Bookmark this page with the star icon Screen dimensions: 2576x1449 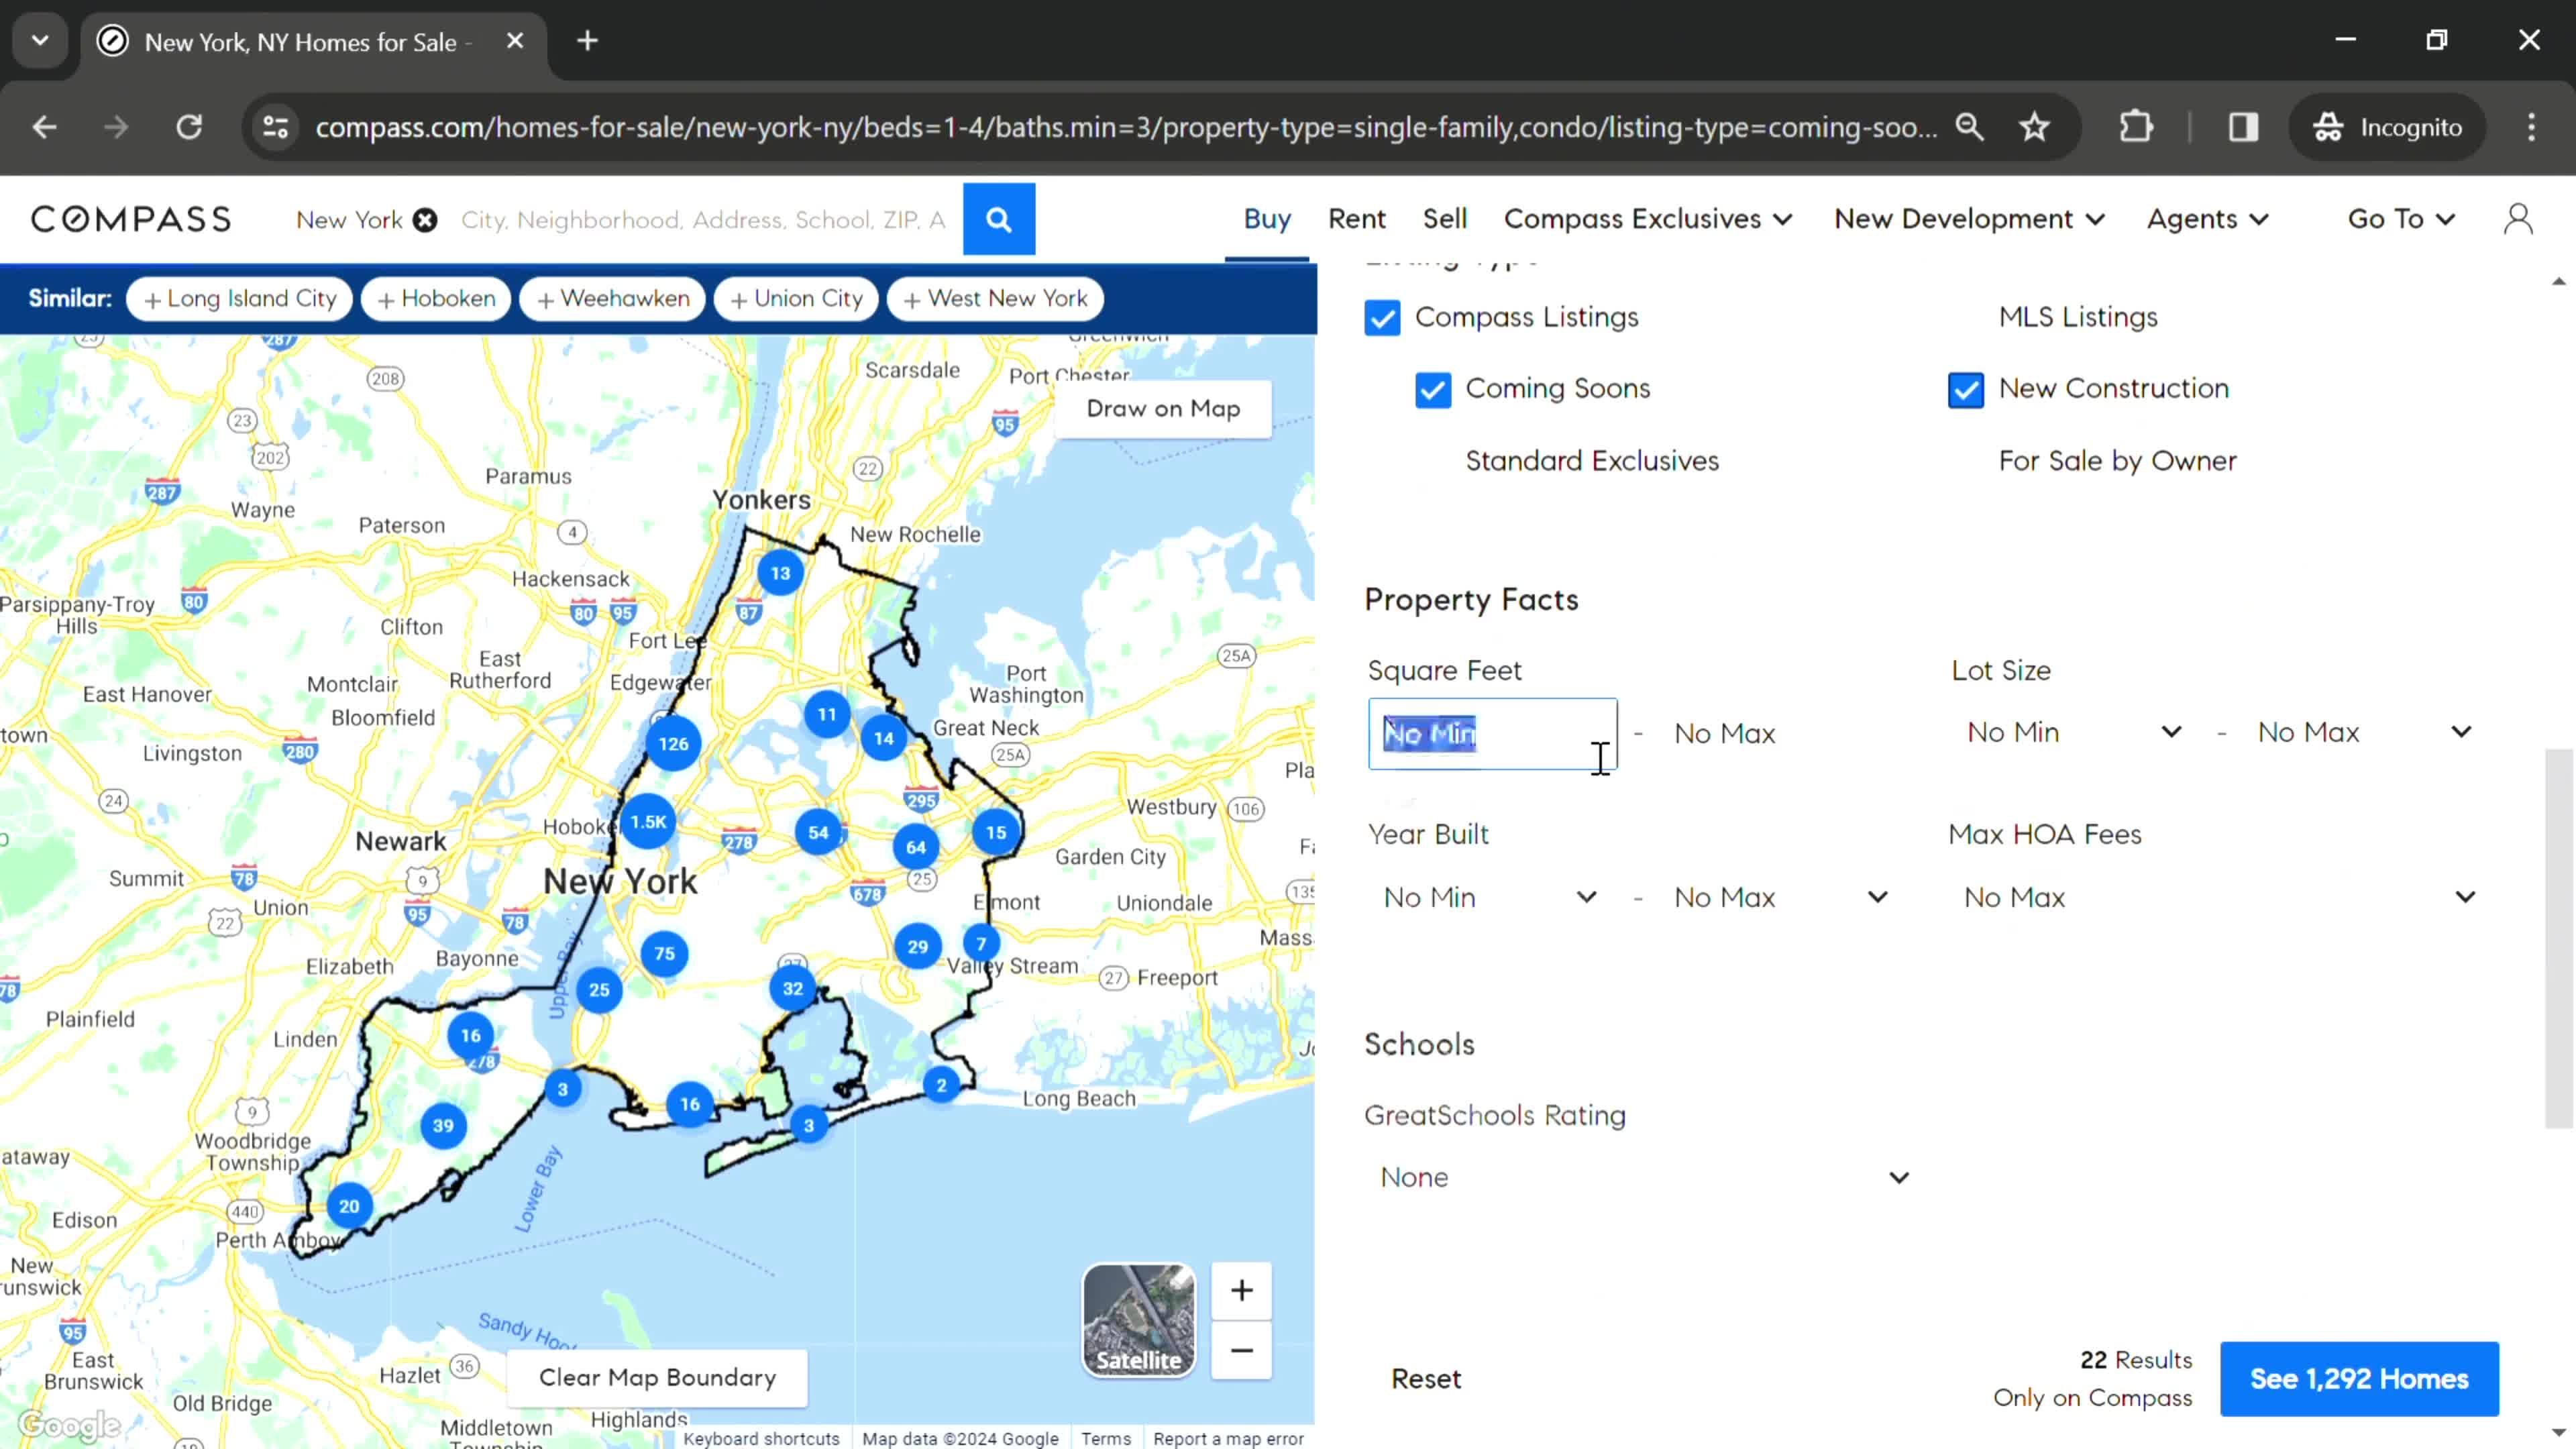point(2034,127)
